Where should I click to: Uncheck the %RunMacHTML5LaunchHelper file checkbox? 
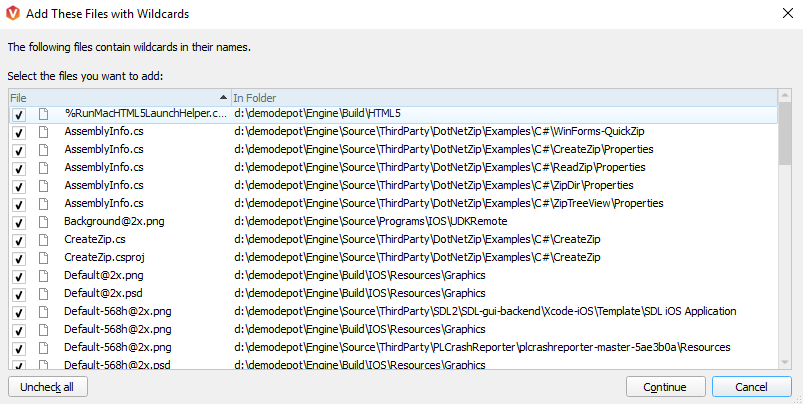pyautogui.click(x=19, y=115)
